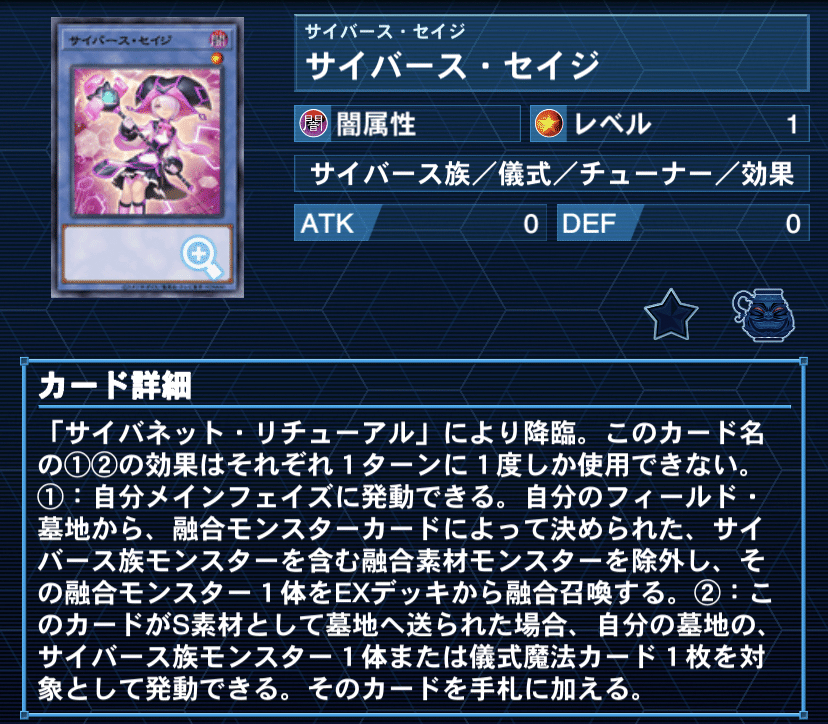Click the Pot of Greed jar icon
828x724 pixels.
click(763, 315)
